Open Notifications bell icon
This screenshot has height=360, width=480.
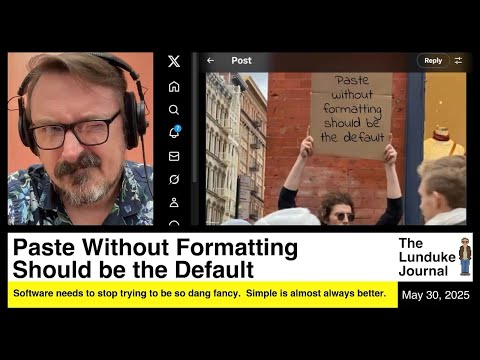[x=174, y=132]
